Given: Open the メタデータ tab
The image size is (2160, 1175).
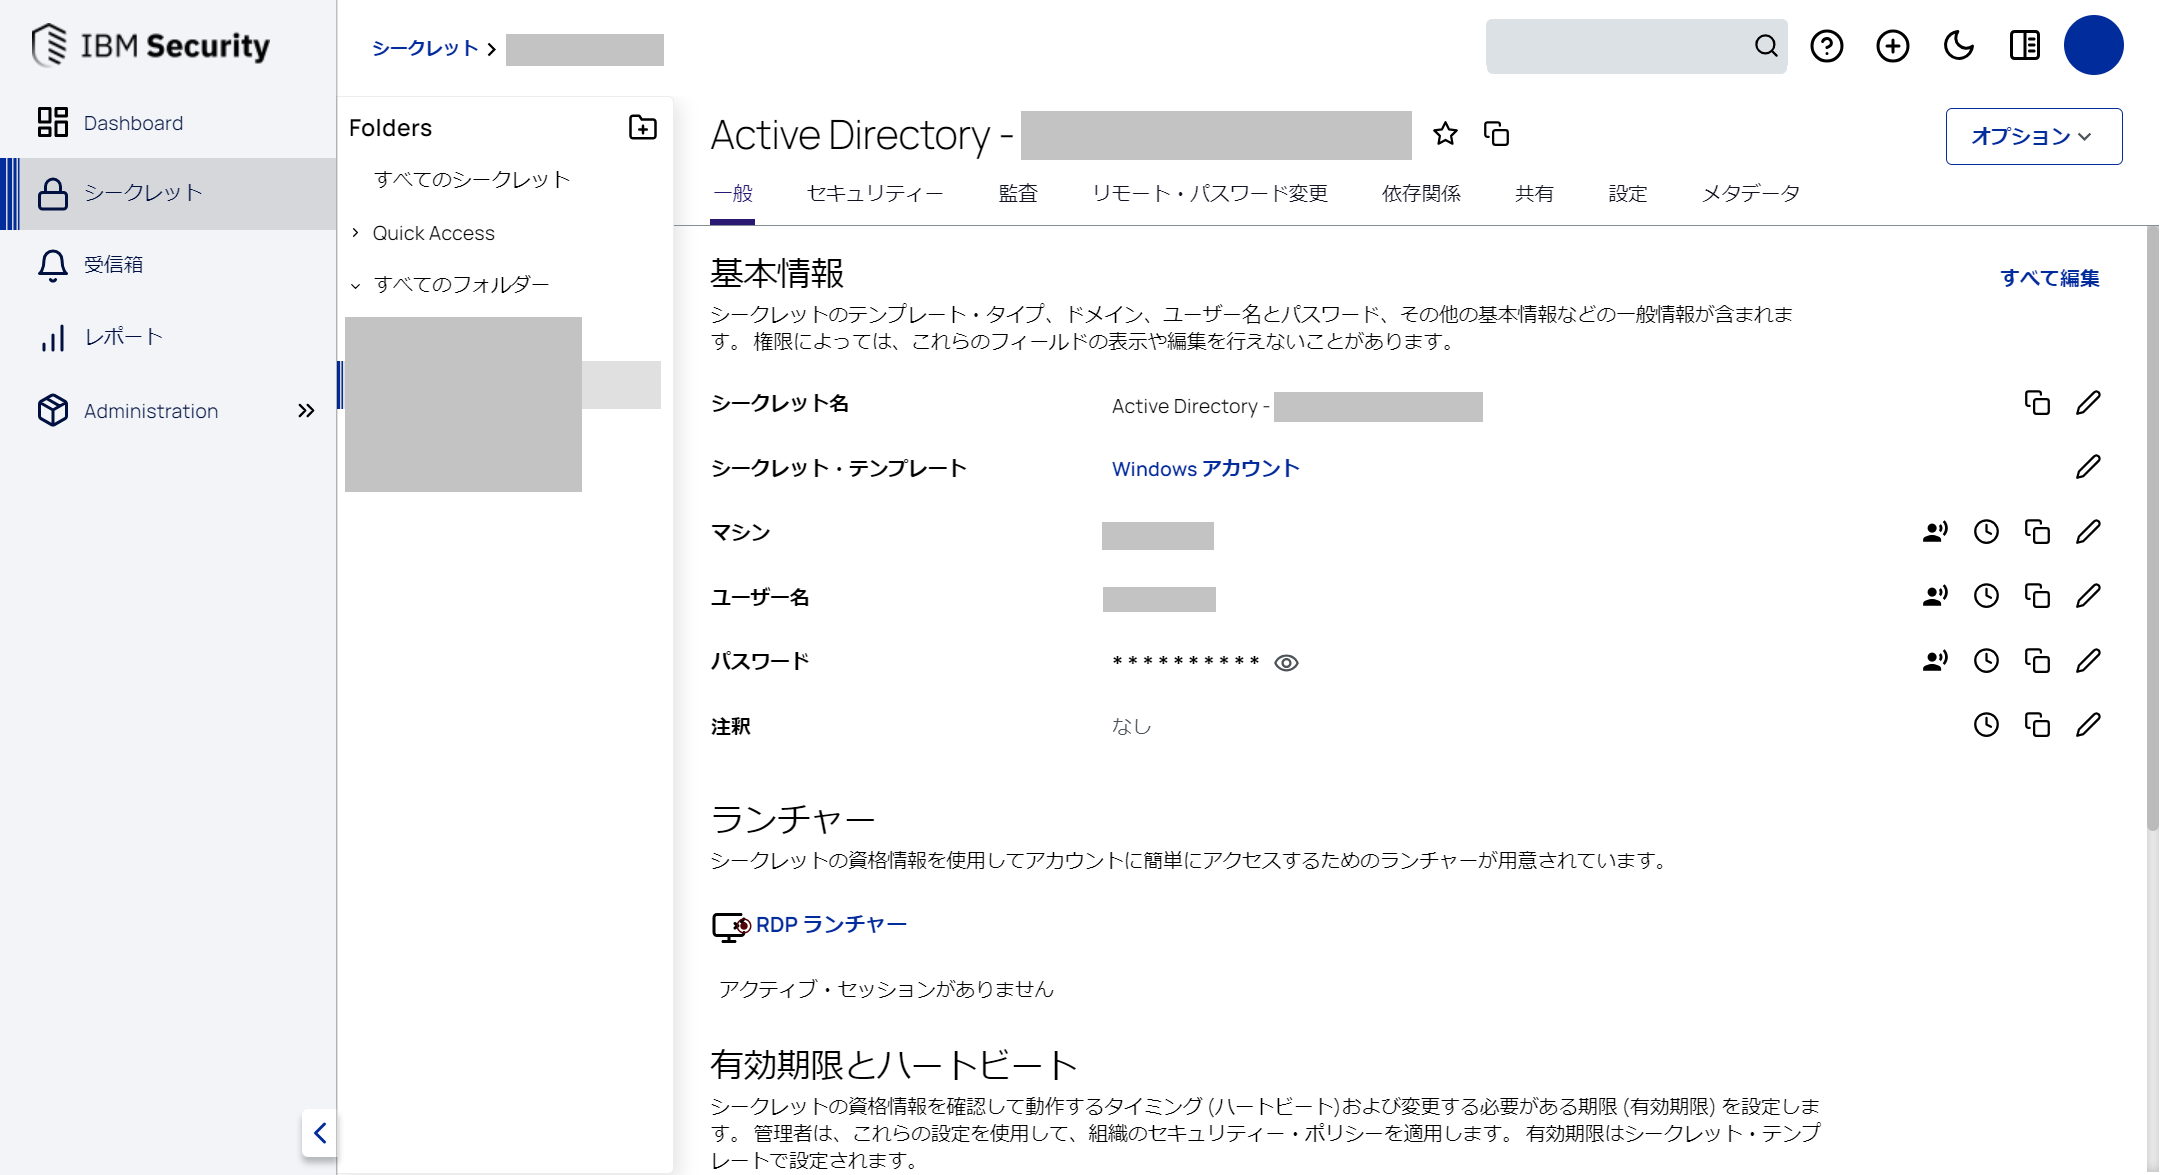Looking at the screenshot, I should click(1751, 194).
